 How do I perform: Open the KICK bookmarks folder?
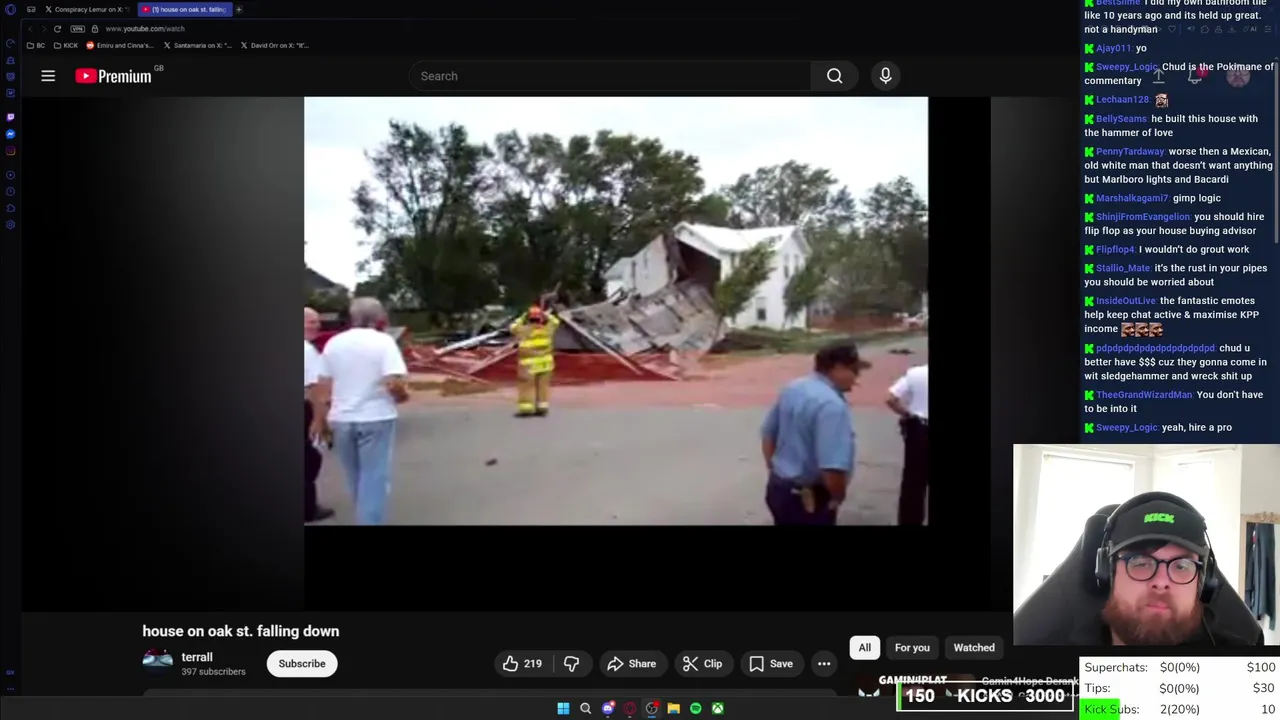point(66,46)
